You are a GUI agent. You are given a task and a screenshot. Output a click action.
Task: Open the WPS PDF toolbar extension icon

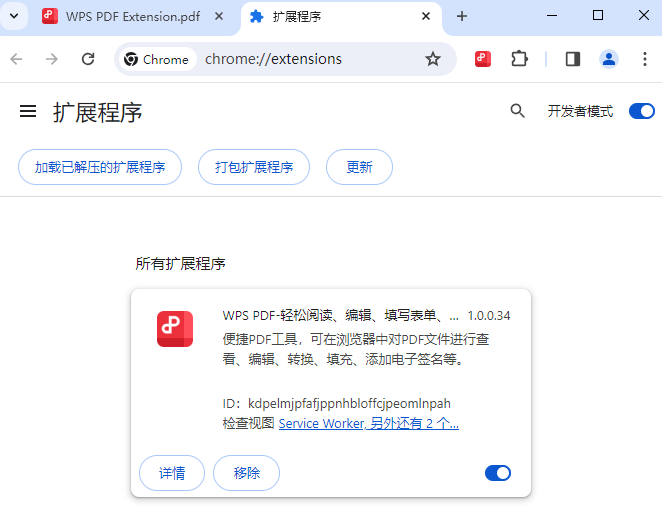pyautogui.click(x=483, y=59)
